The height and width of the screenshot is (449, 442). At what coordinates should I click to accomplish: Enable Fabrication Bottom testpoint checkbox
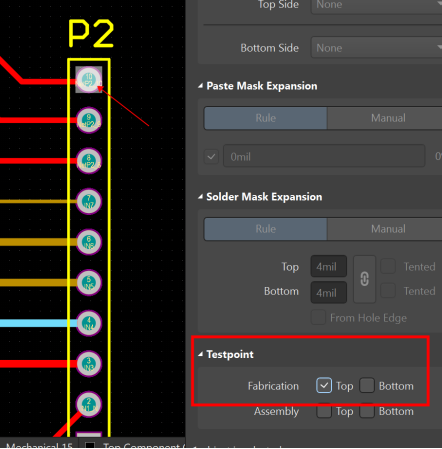[367, 386]
